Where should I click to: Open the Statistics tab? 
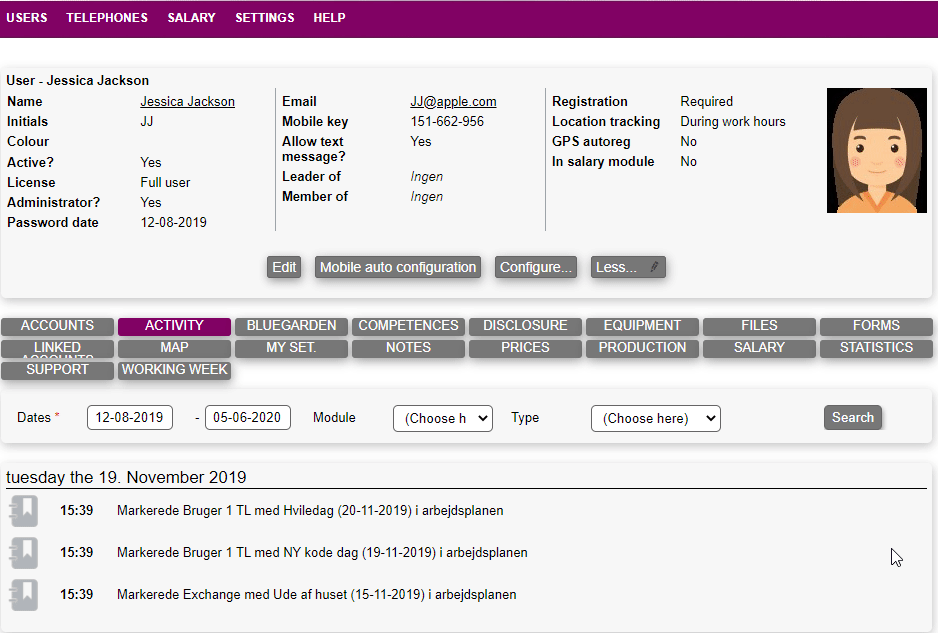876,348
